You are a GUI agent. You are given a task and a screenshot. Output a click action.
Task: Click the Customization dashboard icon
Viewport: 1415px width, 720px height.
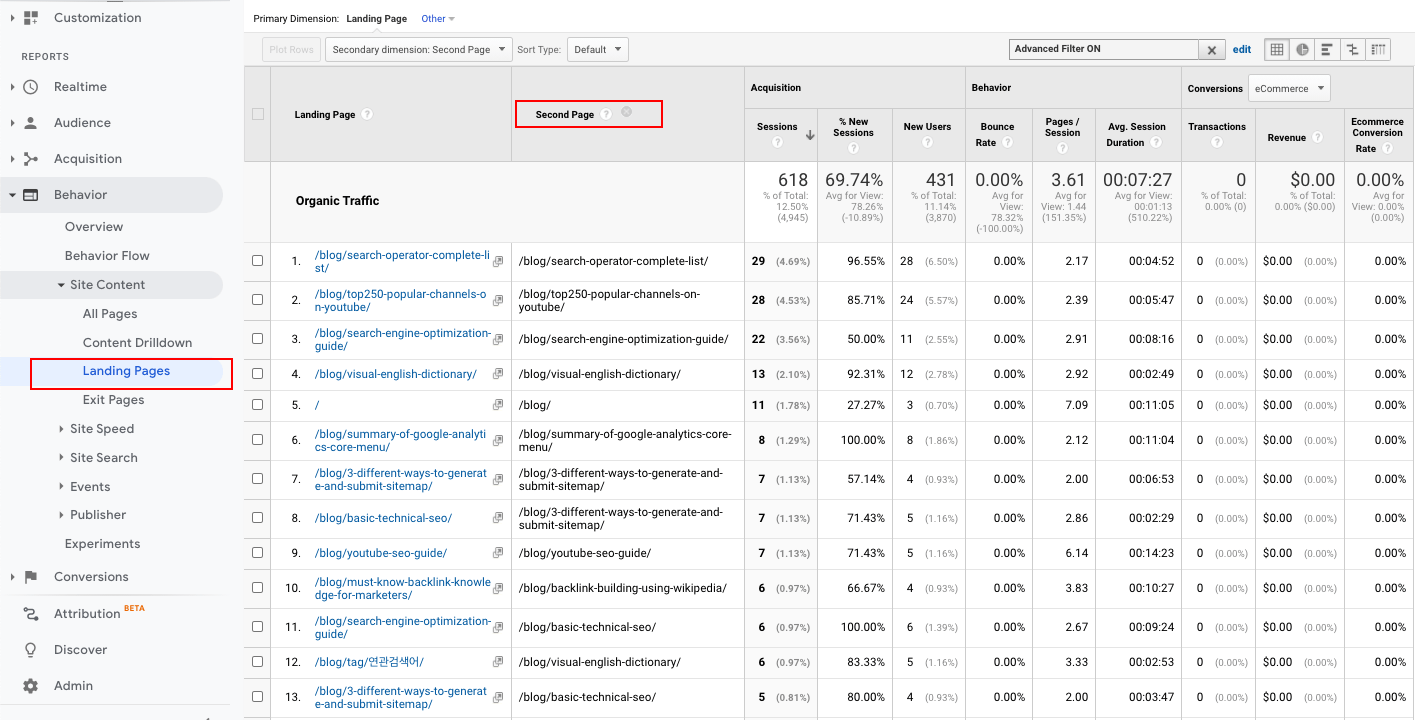[31, 18]
